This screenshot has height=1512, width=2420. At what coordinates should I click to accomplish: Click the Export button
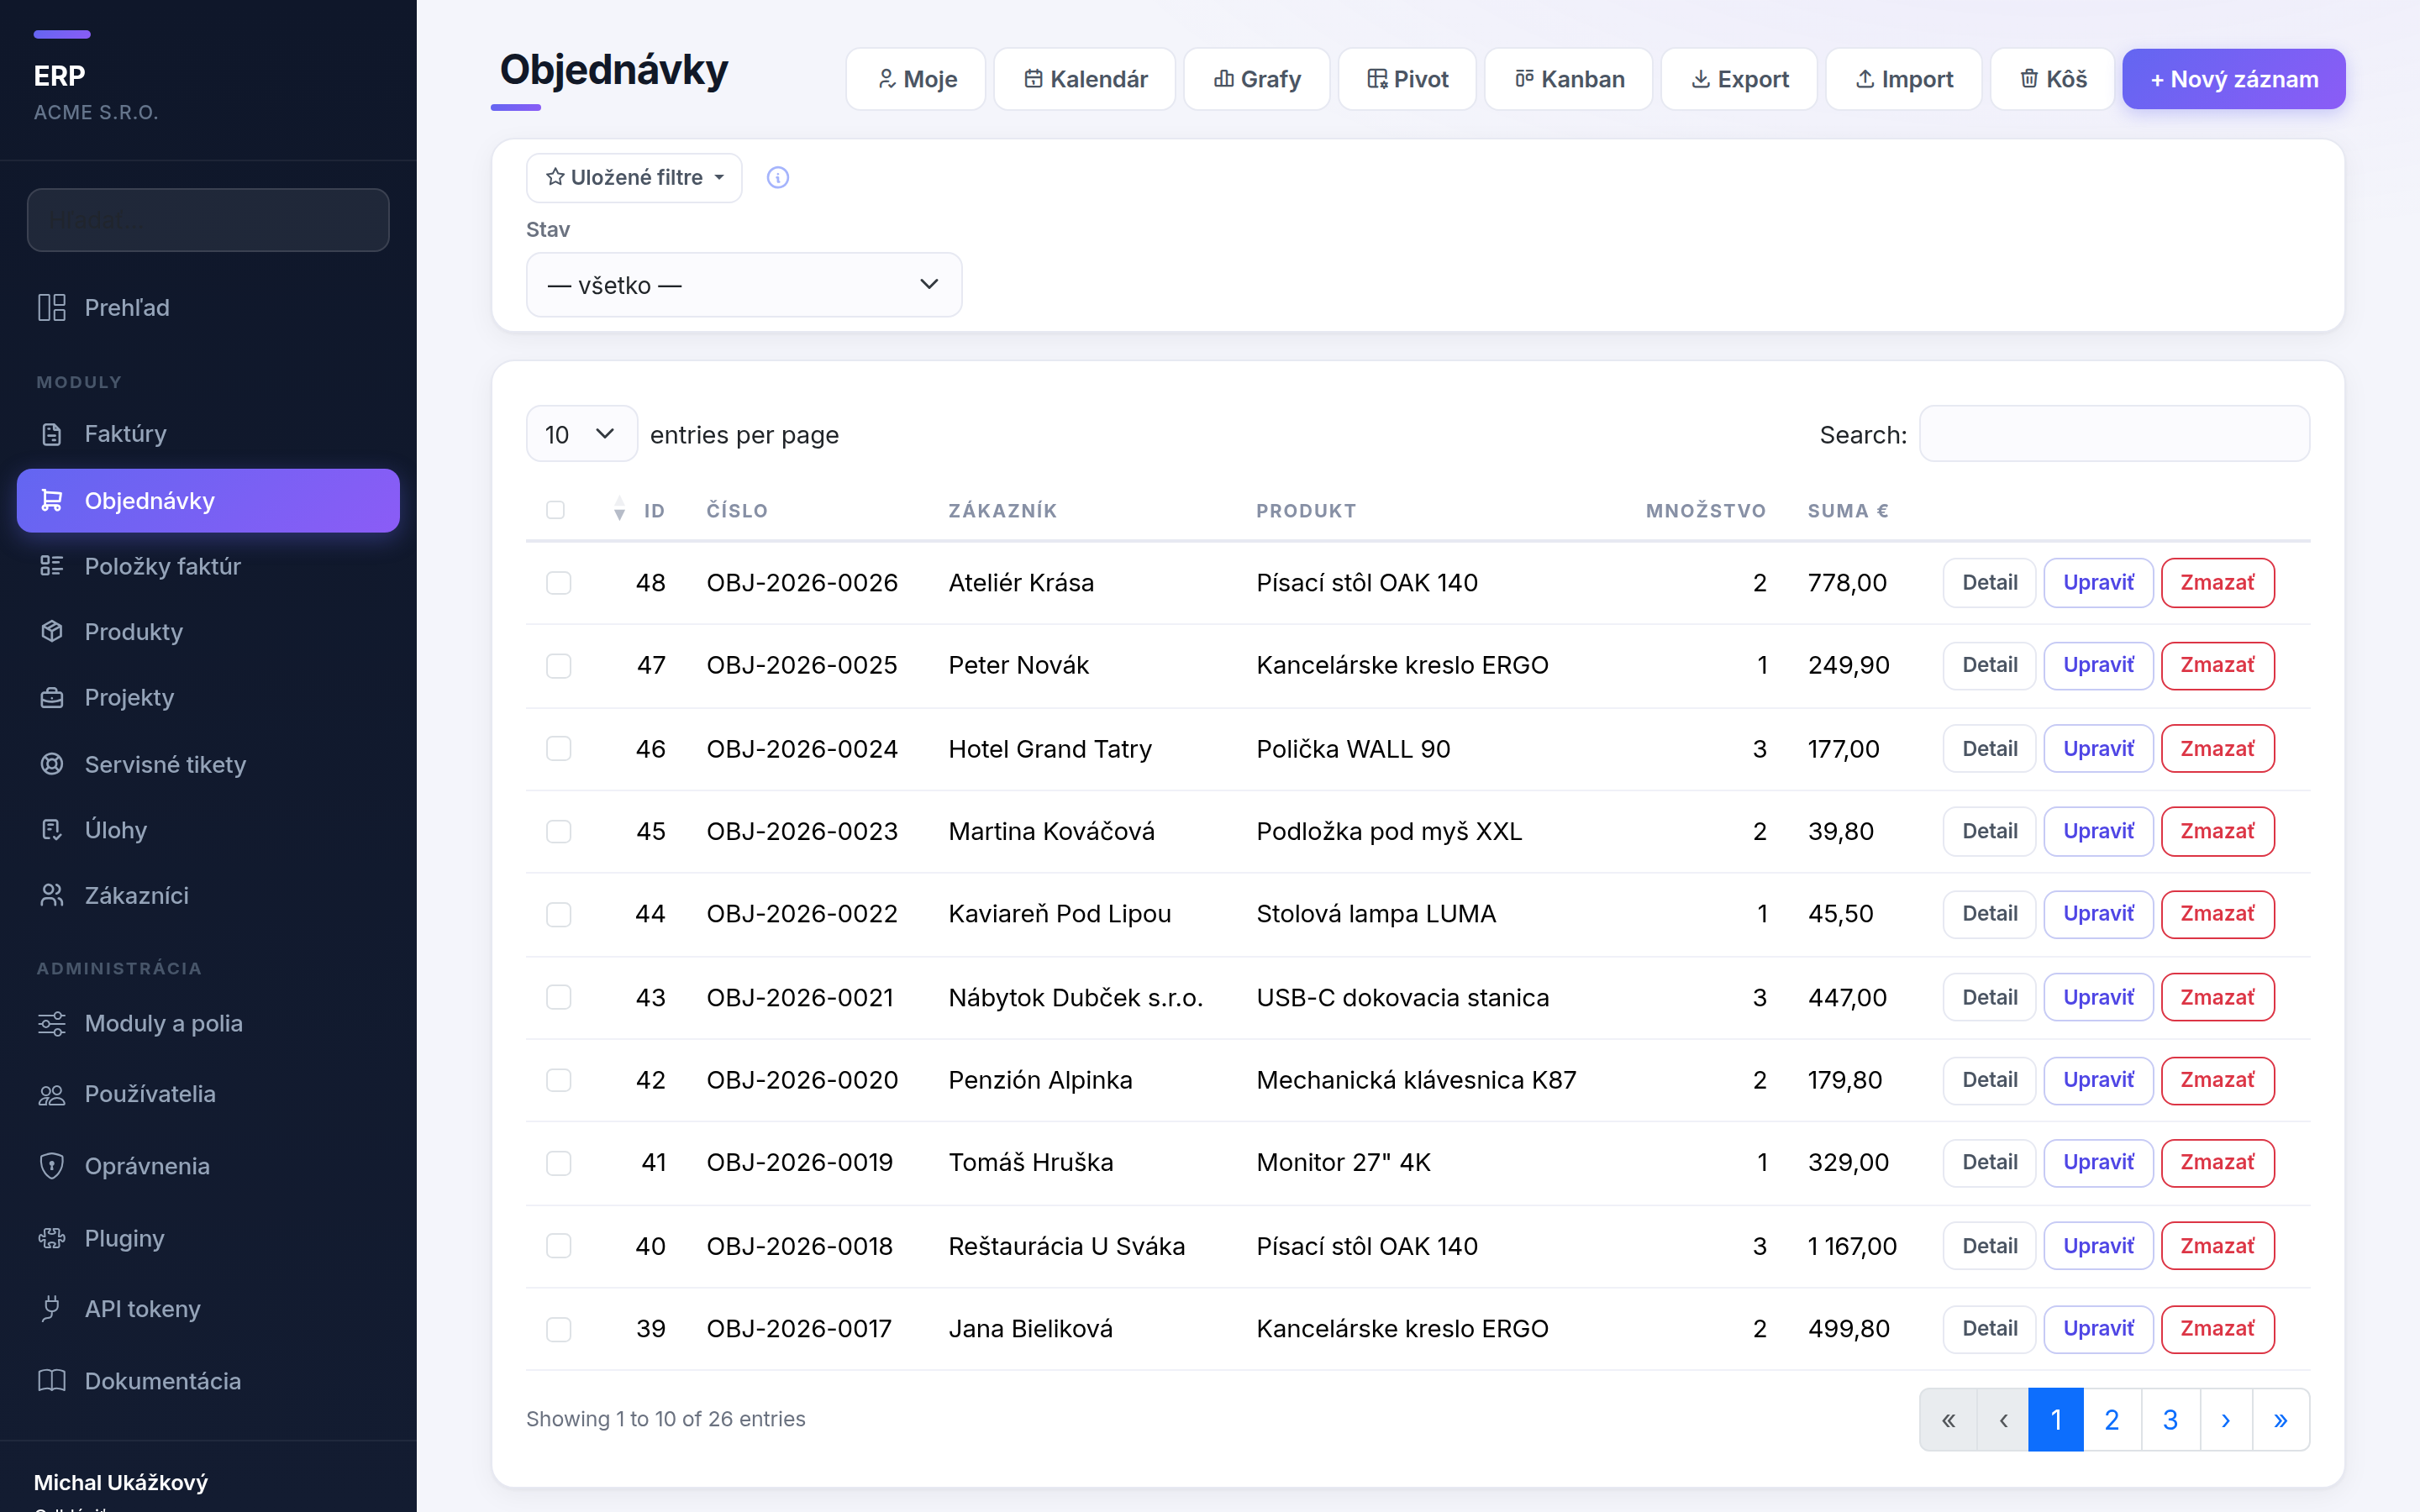[x=1739, y=79]
